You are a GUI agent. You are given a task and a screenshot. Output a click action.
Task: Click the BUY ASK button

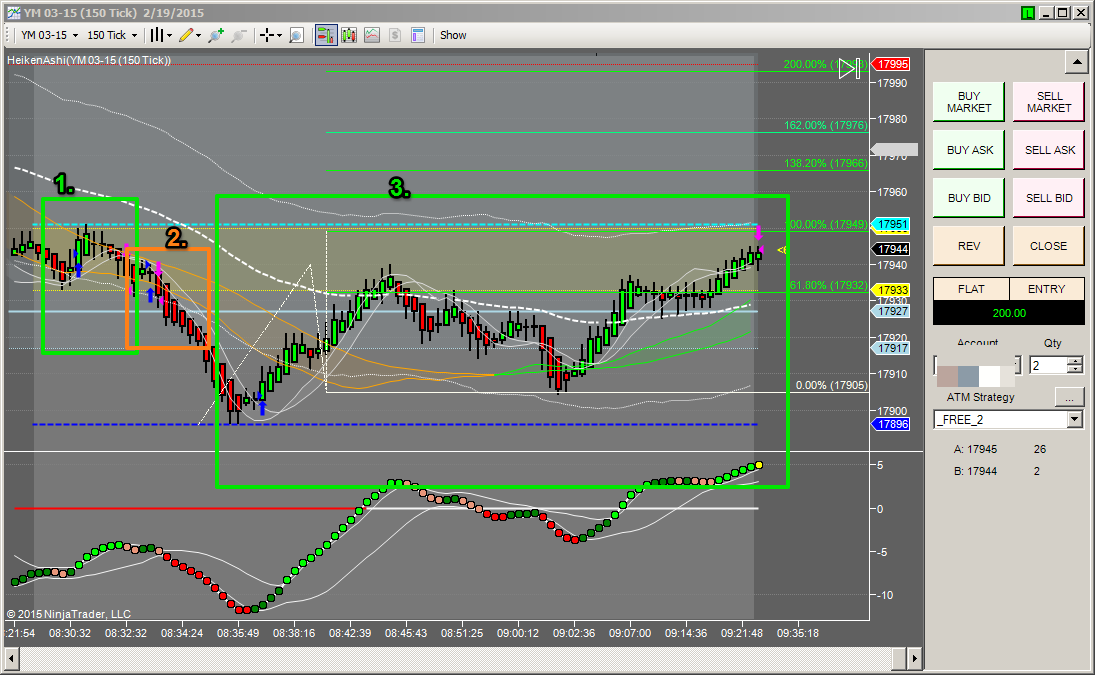(969, 150)
